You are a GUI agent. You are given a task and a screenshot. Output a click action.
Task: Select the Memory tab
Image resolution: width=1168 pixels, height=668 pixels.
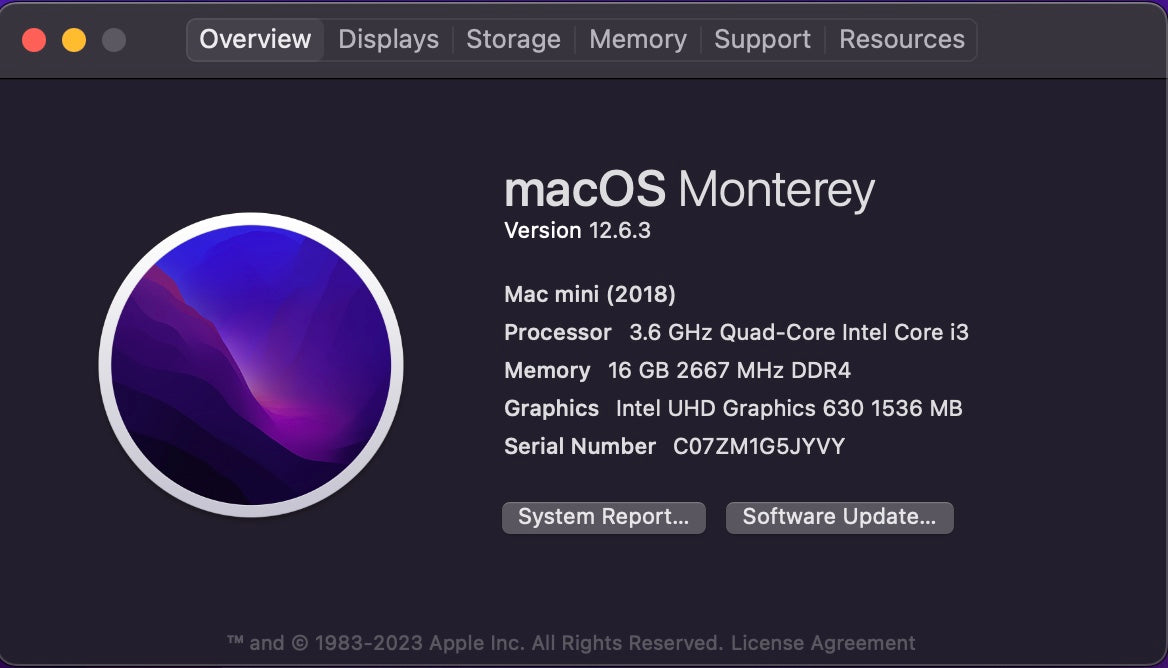(x=638, y=39)
